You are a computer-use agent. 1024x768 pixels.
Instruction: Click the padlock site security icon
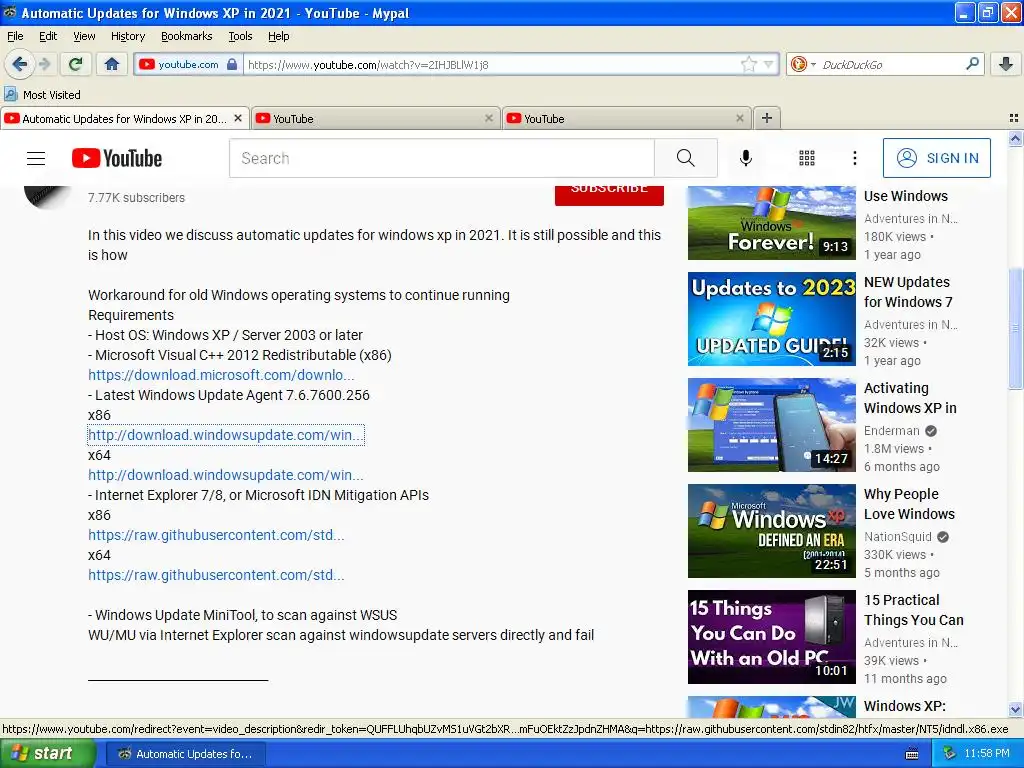coord(232,64)
